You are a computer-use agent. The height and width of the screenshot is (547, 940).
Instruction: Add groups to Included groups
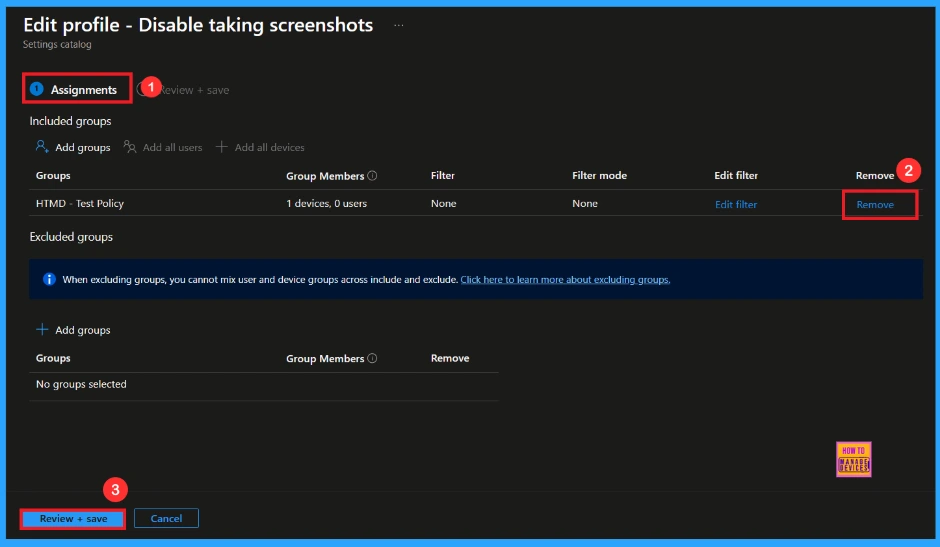(x=73, y=147)
